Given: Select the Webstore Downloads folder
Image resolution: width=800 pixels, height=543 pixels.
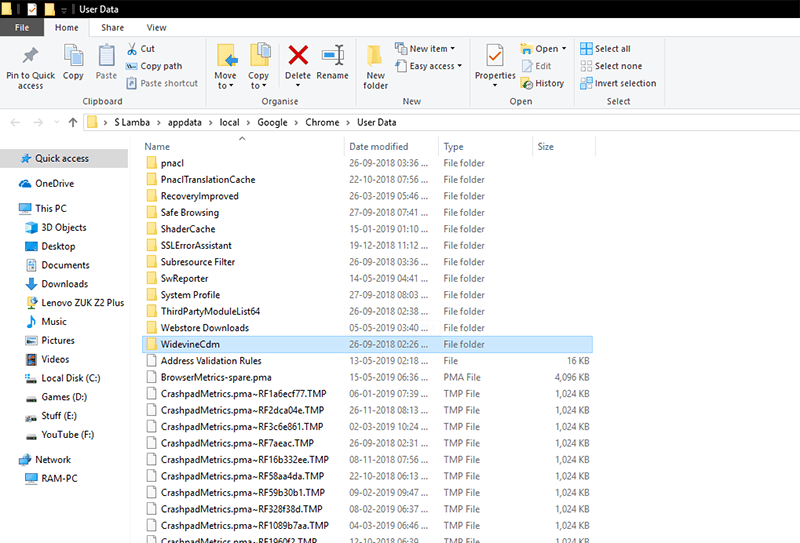Looking at the screenshot, I should [367, 328].
